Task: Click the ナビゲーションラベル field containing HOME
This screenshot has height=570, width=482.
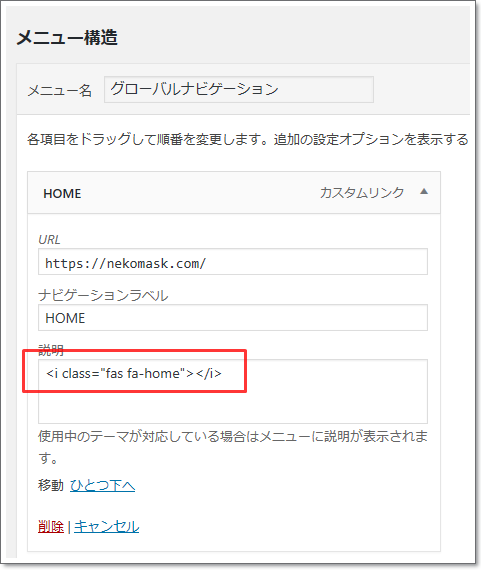Action: coord(233,318)
